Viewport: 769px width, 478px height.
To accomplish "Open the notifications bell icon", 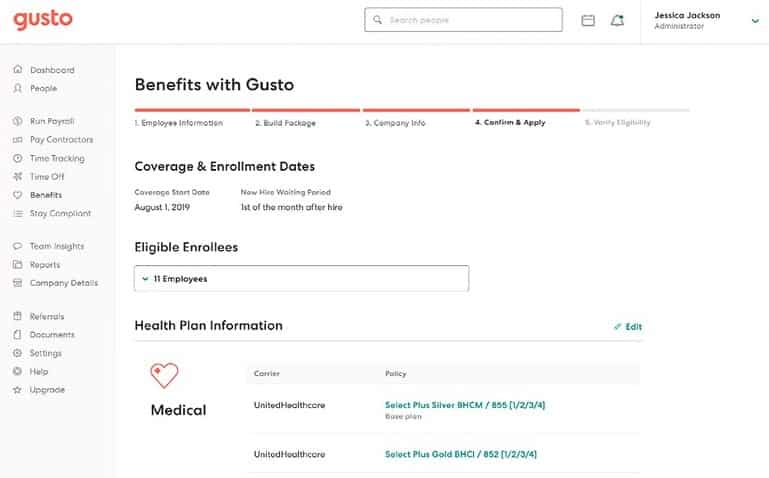I will (x=617, y=20).
